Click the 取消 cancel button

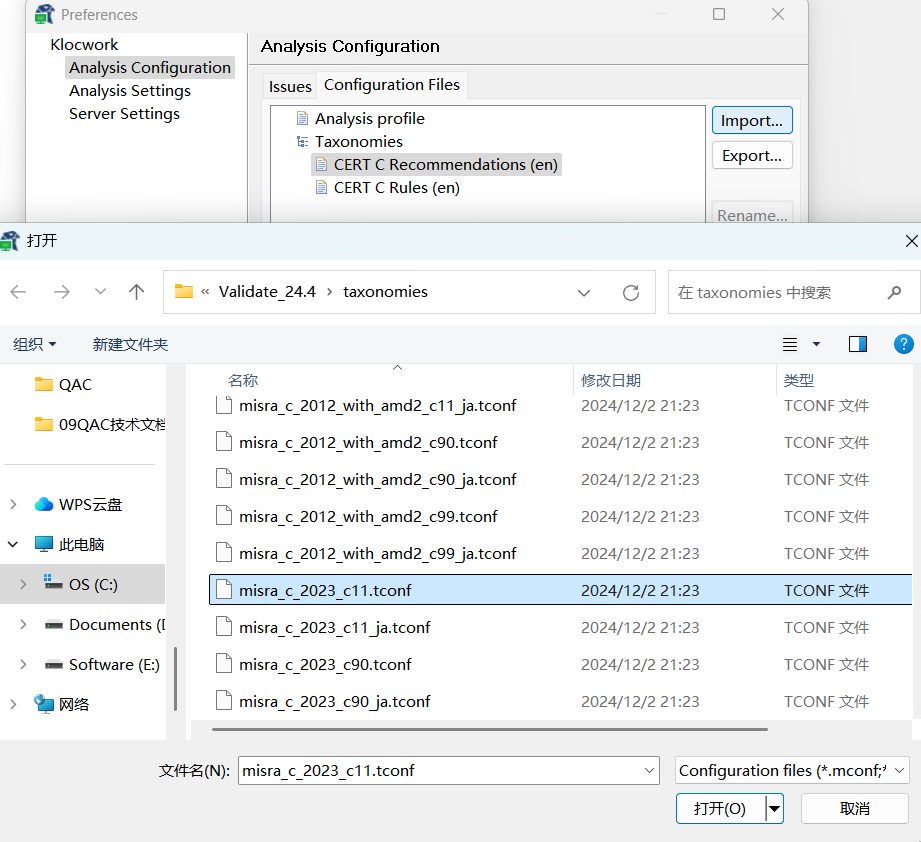pos(855,809)
